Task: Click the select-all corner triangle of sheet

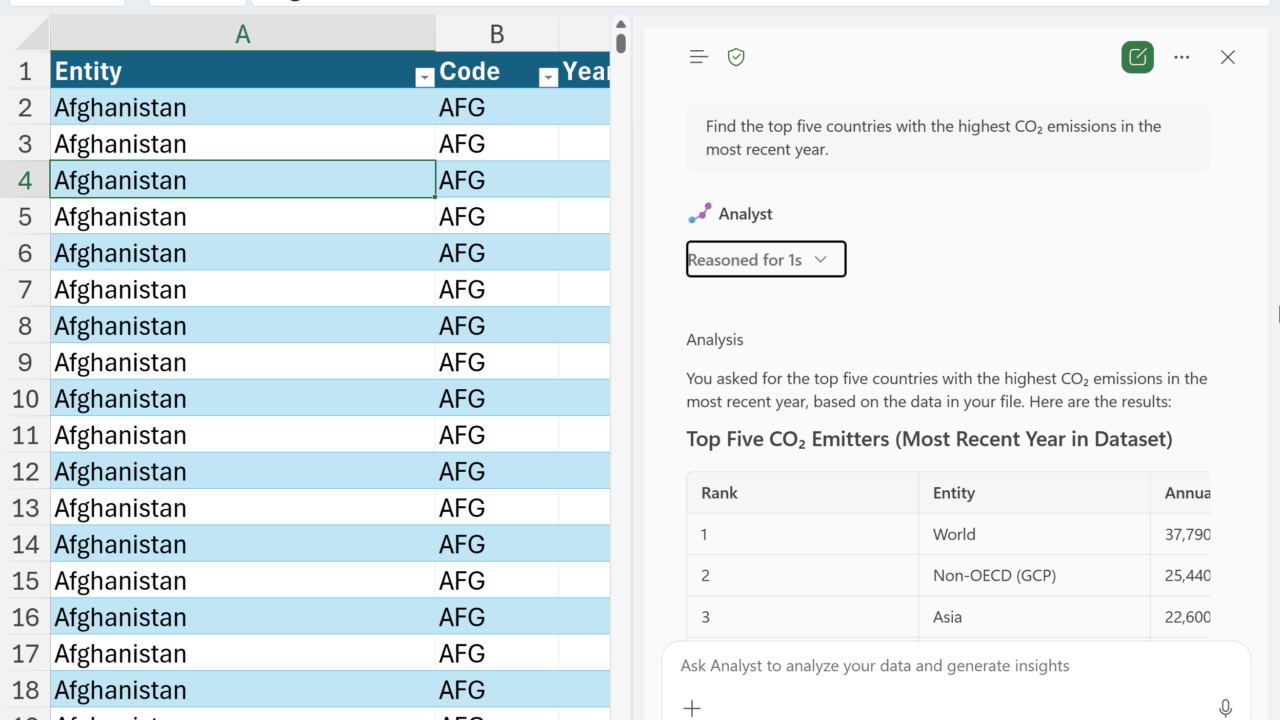Action: point(30,35)
